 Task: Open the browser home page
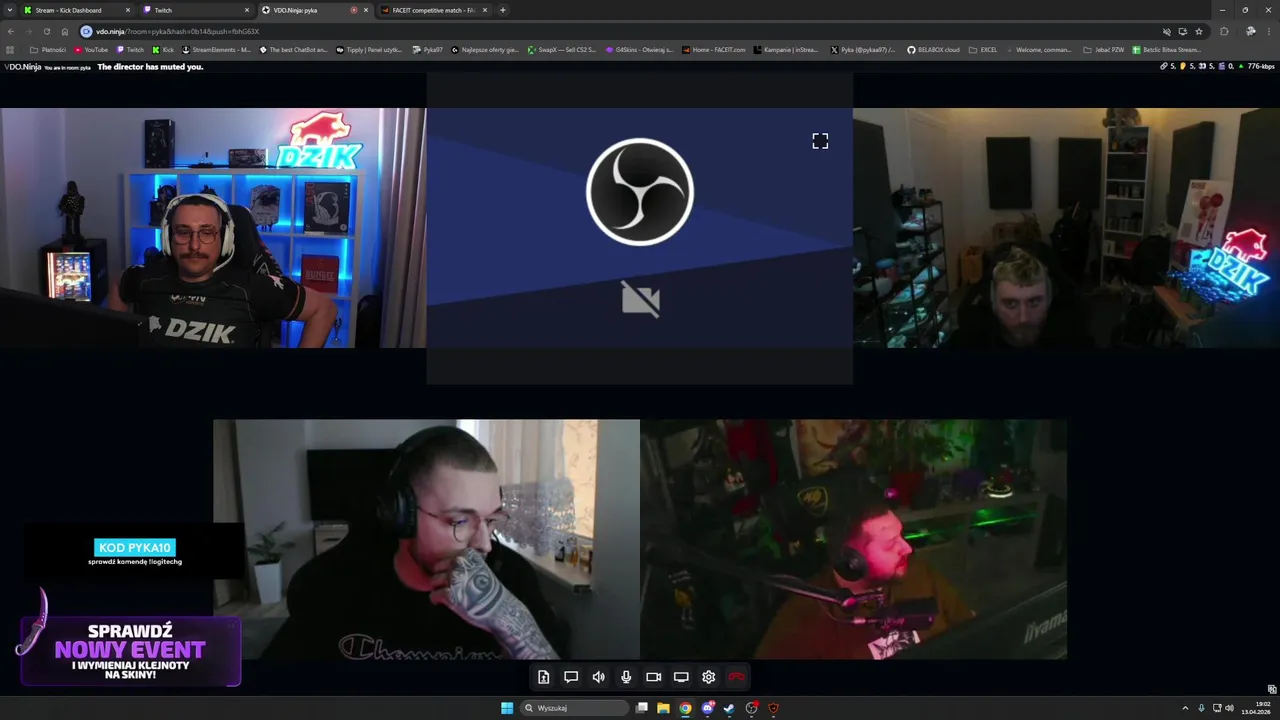click(65, 31)
